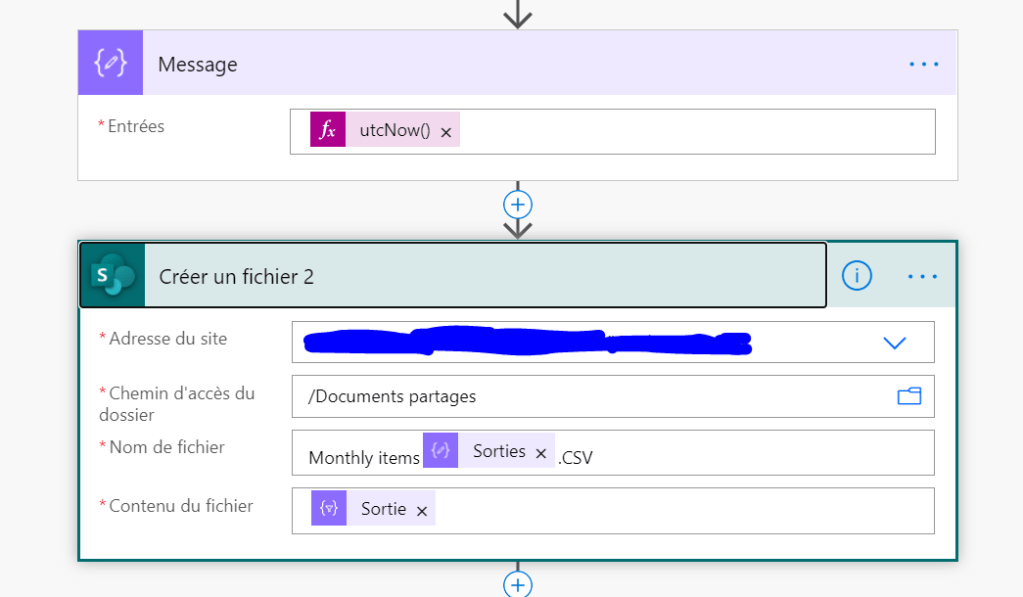Screen dimensions: 1023x597
Task: Add a new step below Créer un fichier 2
Action: pyautogui.click(x=517, y=584)
